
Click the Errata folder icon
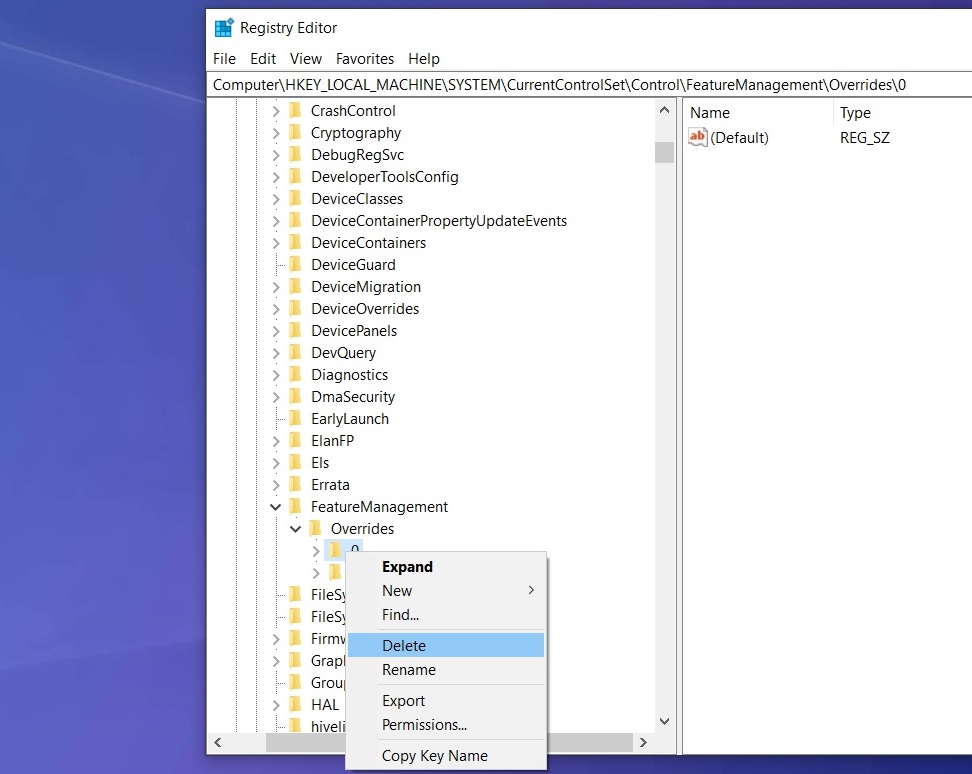[296, 485]
